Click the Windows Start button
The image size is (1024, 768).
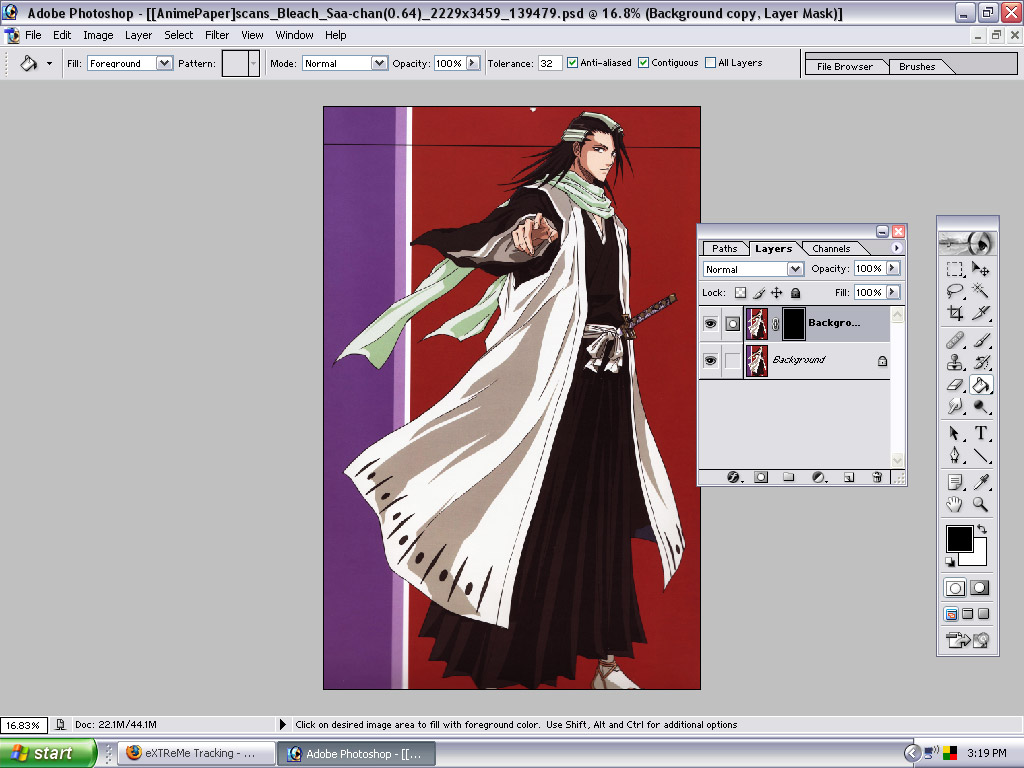point(48,753)
